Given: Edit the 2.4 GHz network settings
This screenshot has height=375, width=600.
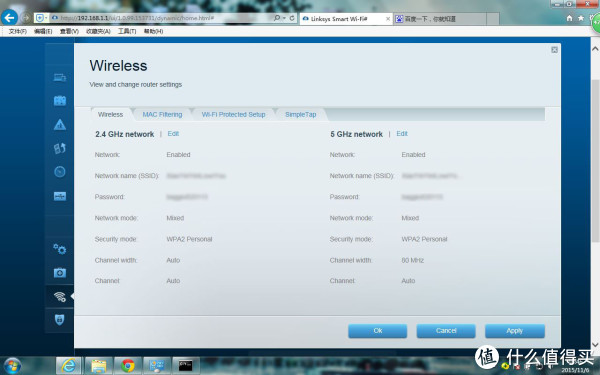Looking at the screenshot, I should [x=173, y=134].
